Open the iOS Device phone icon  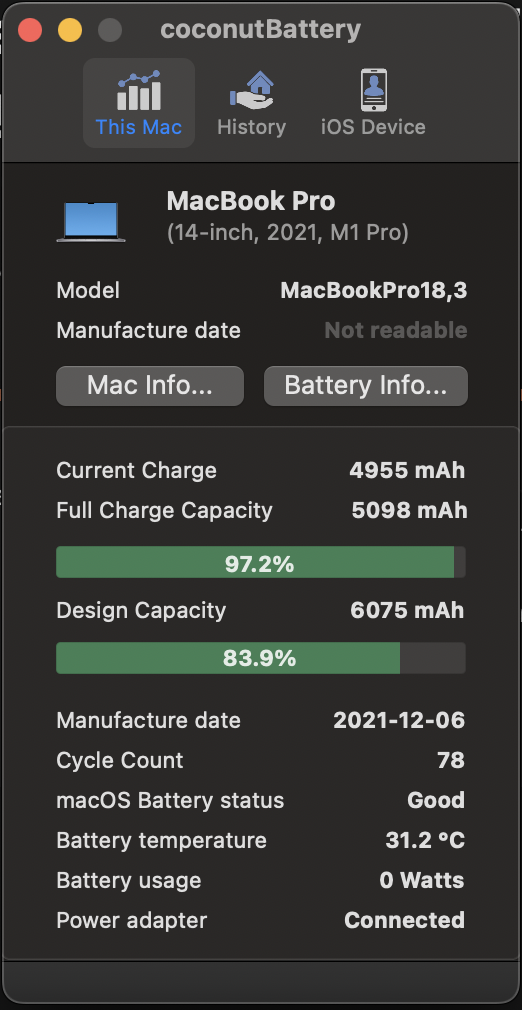374,90
